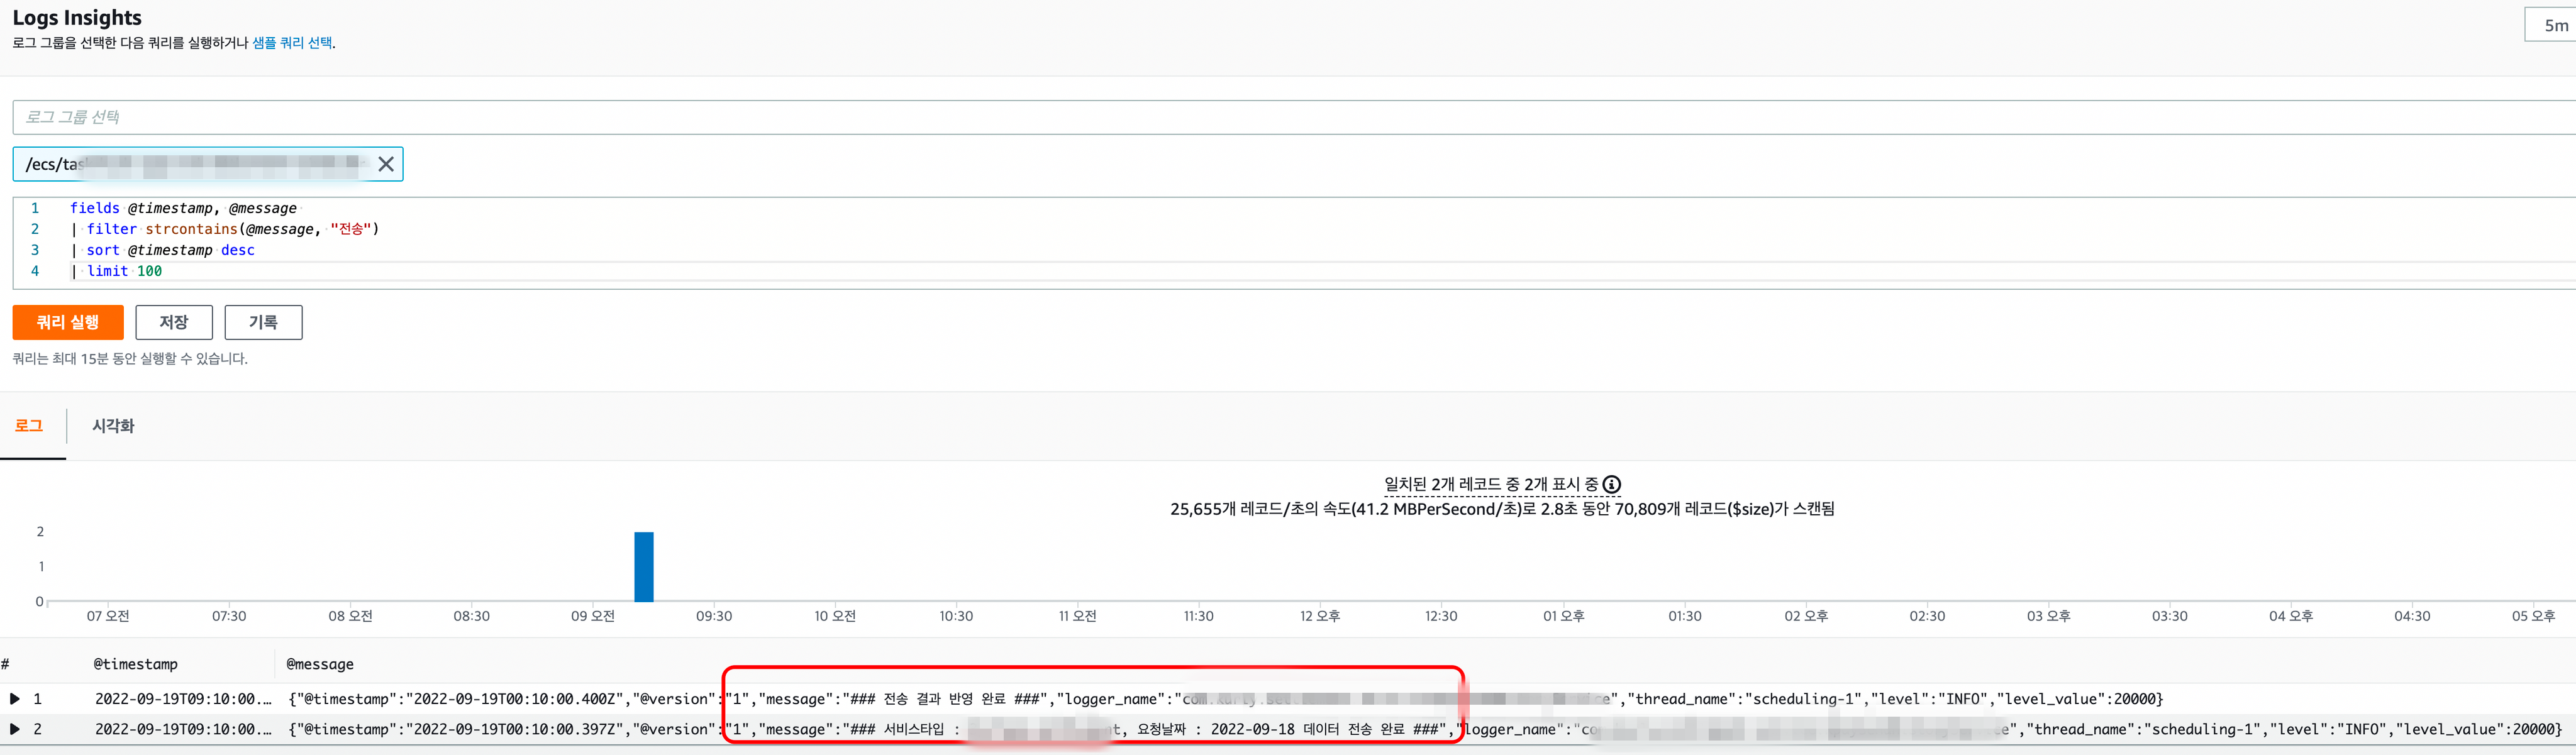The width and height of the screenshot is (2576, 755).
Task: Click the info icon next to record count
Action: point(1612,485)
